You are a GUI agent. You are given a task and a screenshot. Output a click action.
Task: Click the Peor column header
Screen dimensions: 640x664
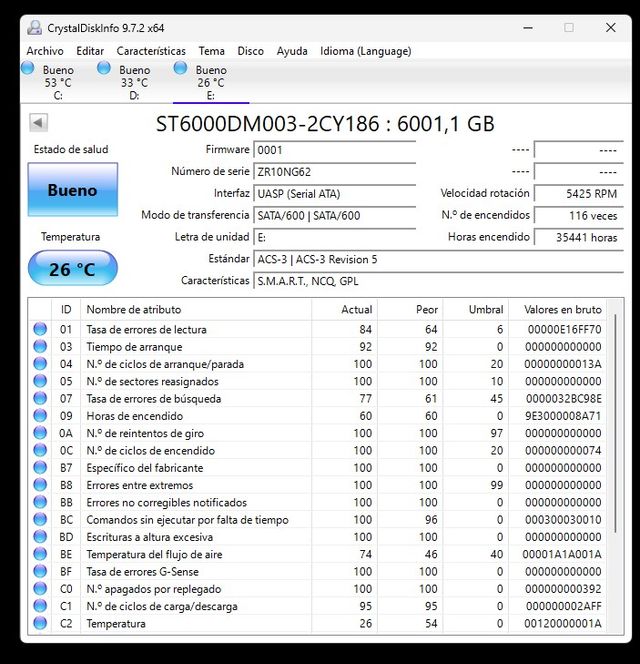(410, 310)
